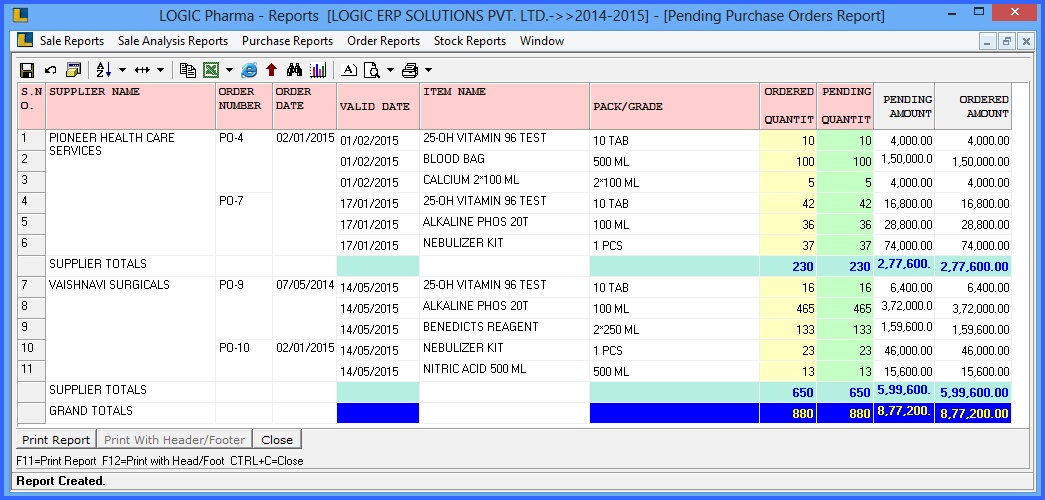Click pack cell 2*250 ML

pos(674,329)
